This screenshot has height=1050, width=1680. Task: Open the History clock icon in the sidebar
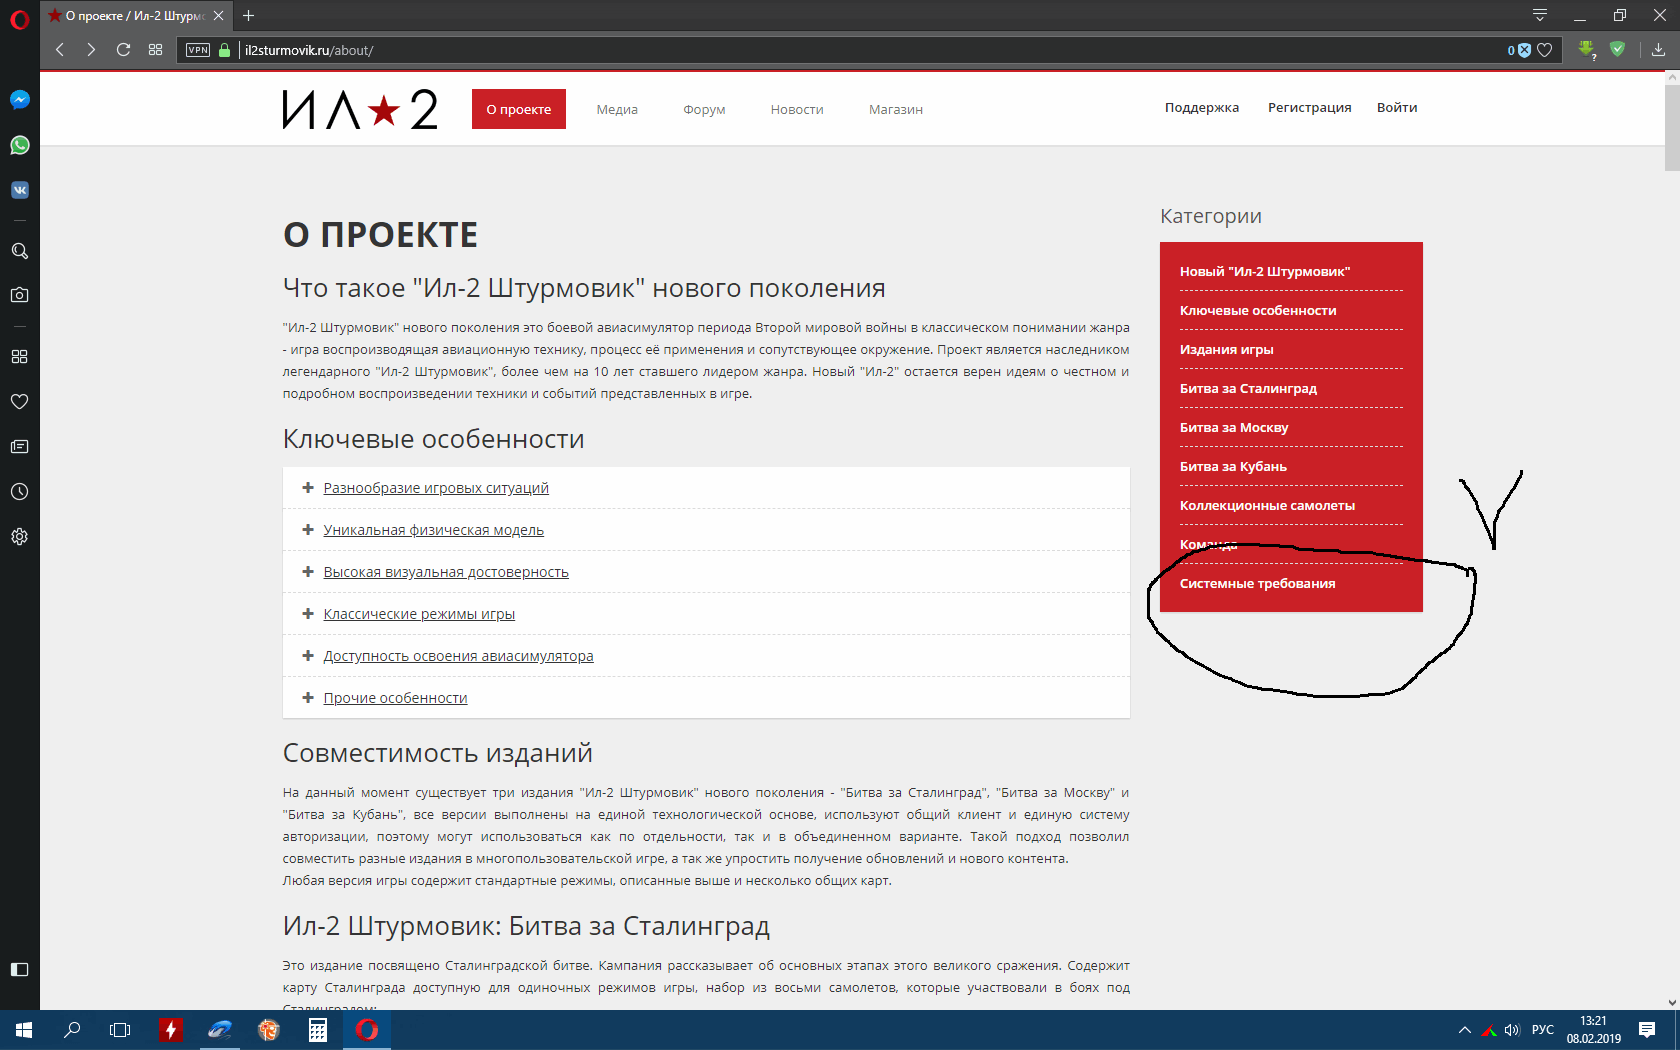[20, 492]
